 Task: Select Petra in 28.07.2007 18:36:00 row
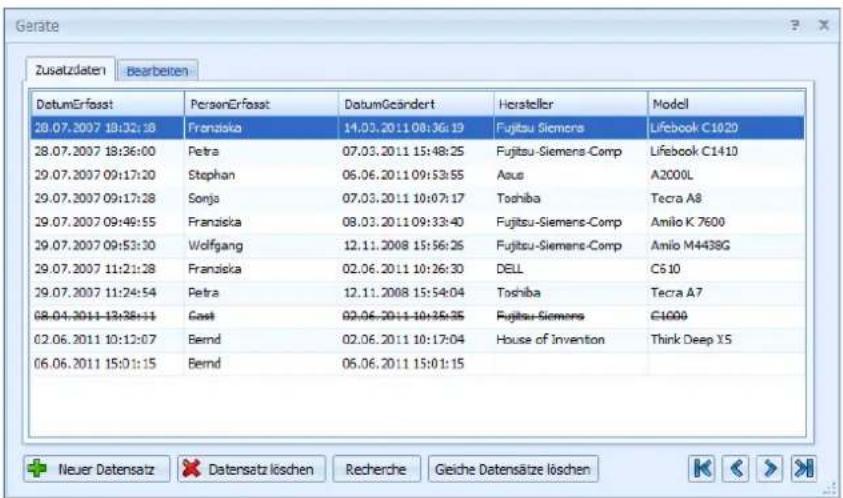[261, 151]
